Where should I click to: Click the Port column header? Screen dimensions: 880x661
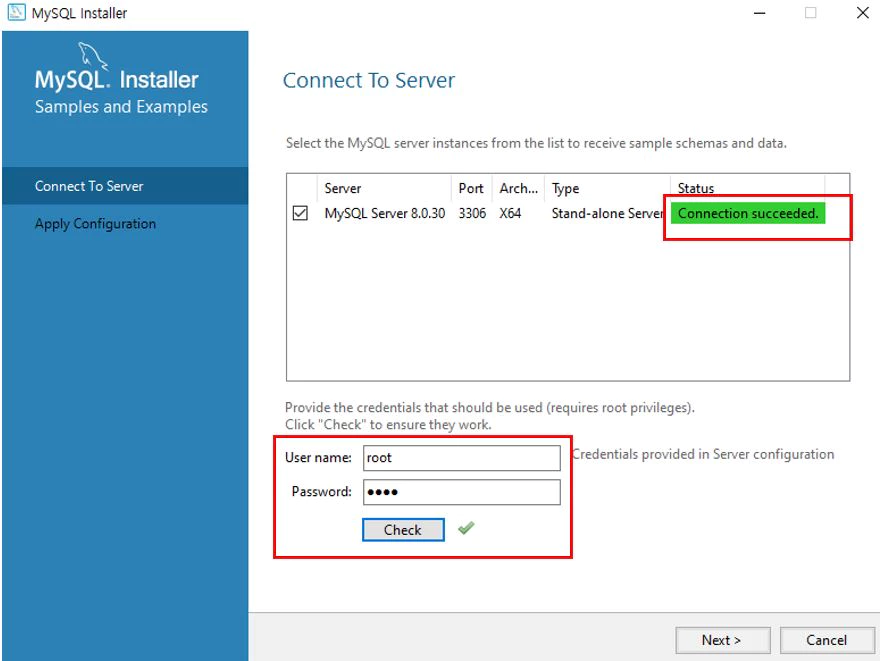click(x=471, y=188)
